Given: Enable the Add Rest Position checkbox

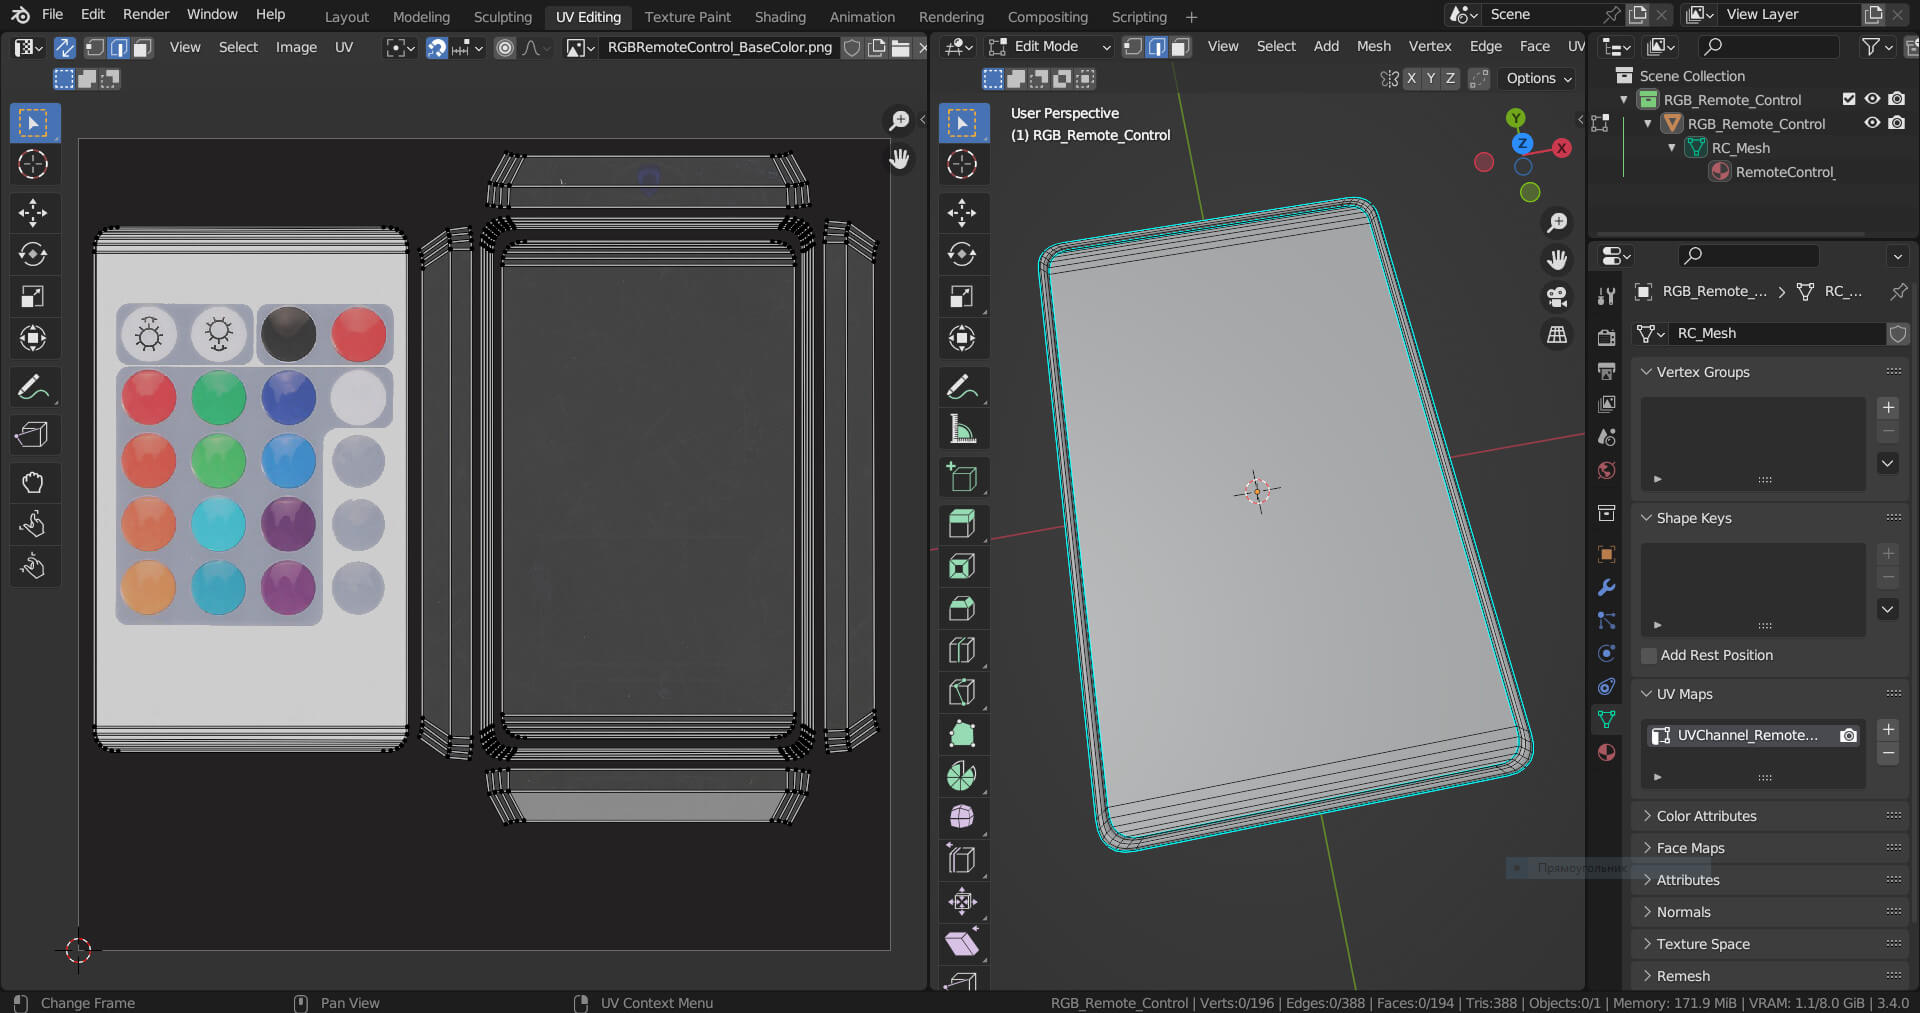Looking at the screenshot, I should point(1650,655).
